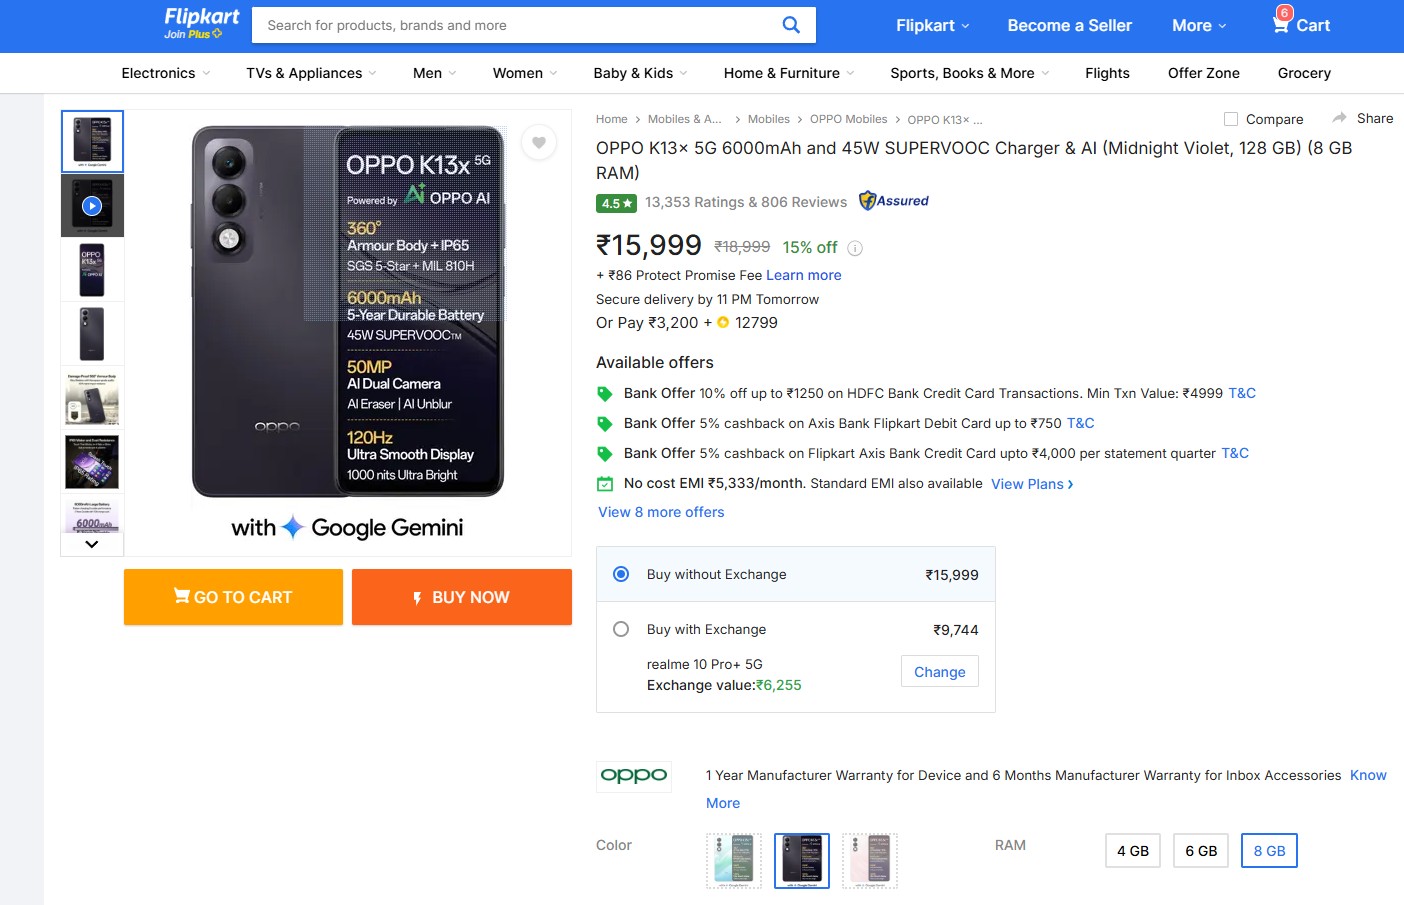
Task: Open the shopping cart icon
Action: point(1281,24)
